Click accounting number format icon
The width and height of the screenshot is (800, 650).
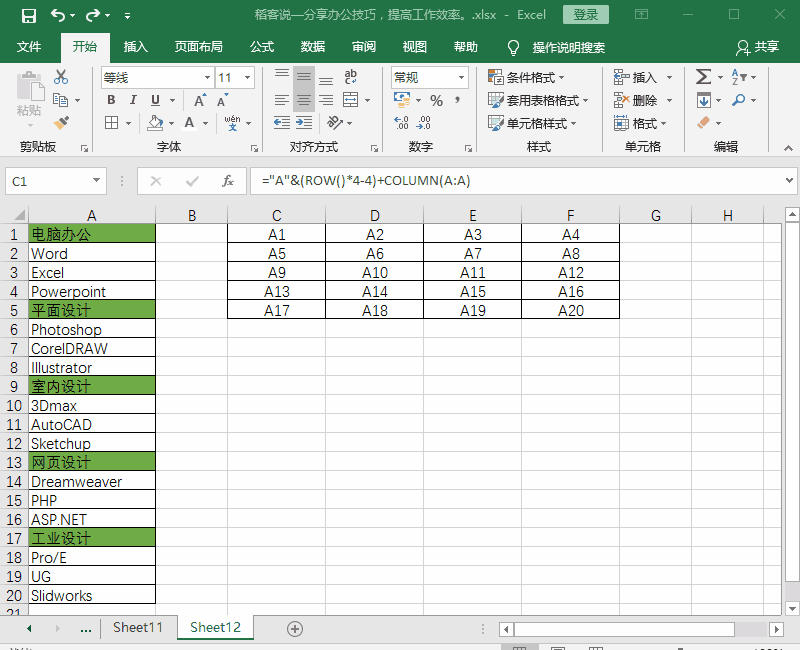tap(402, 100)
